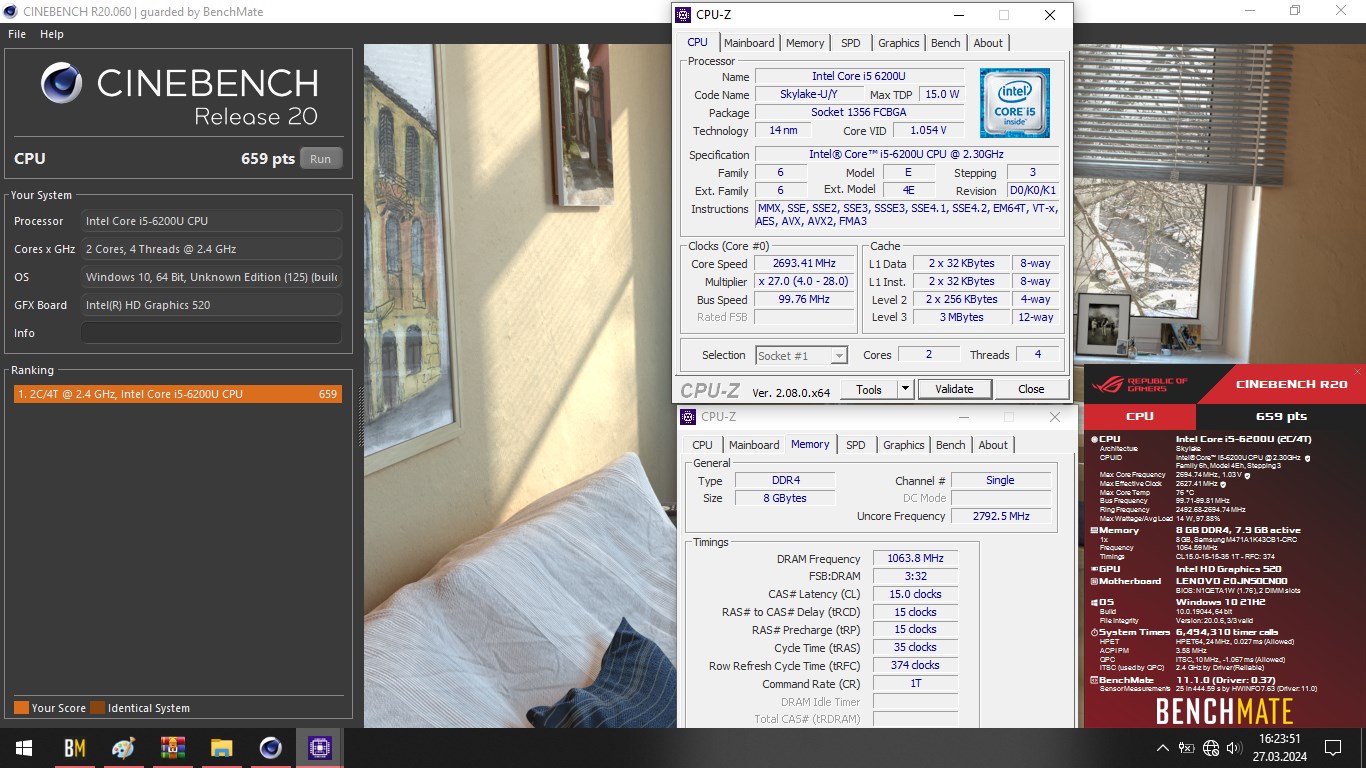Image resolution: width=1366 pixels, height=768 pixels.
Task: Click the CPU-Z icon in the upper window title bar
Action: (x=683, y=15)
